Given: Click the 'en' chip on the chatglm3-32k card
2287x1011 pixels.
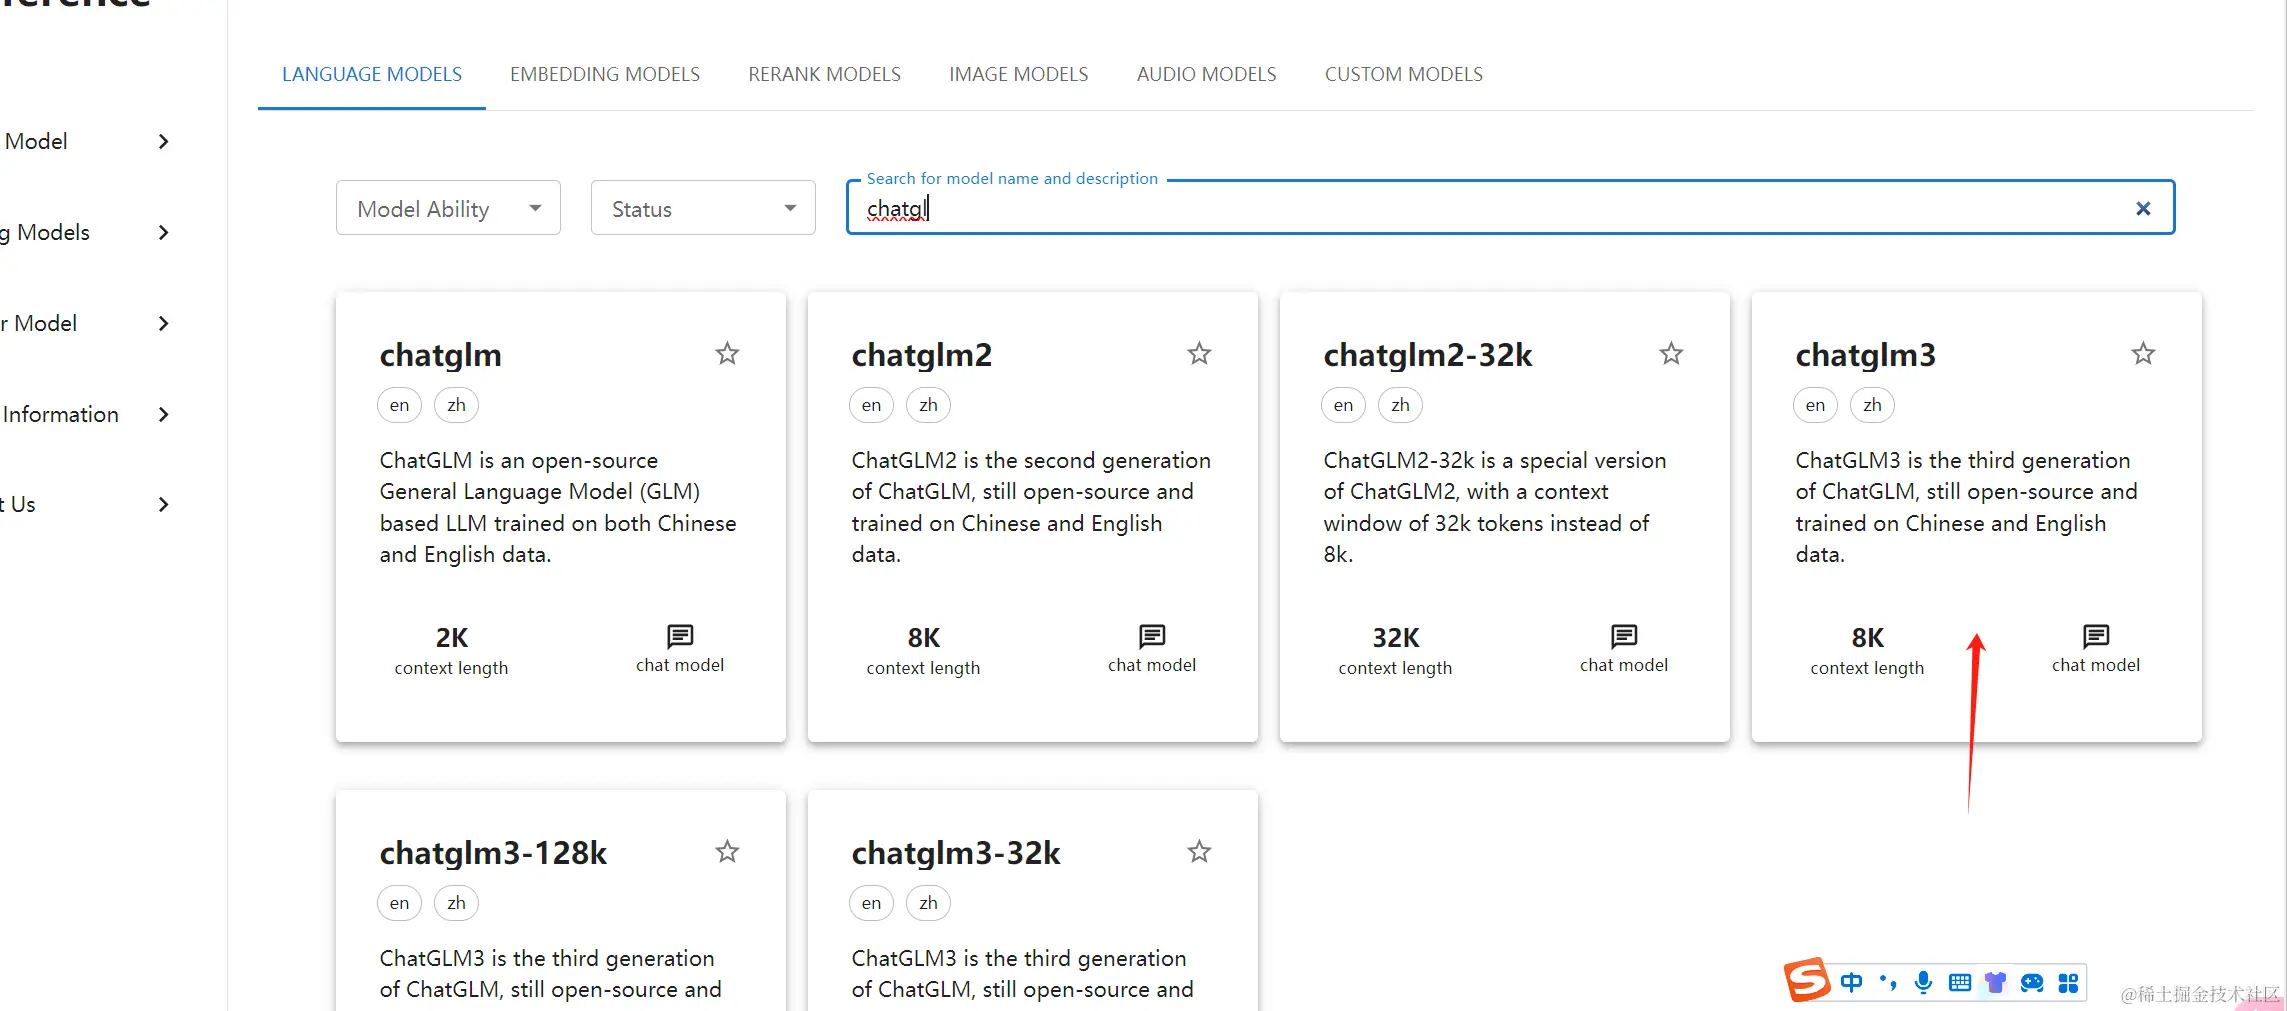Looking at the screenshot, I should click(872, 903).
